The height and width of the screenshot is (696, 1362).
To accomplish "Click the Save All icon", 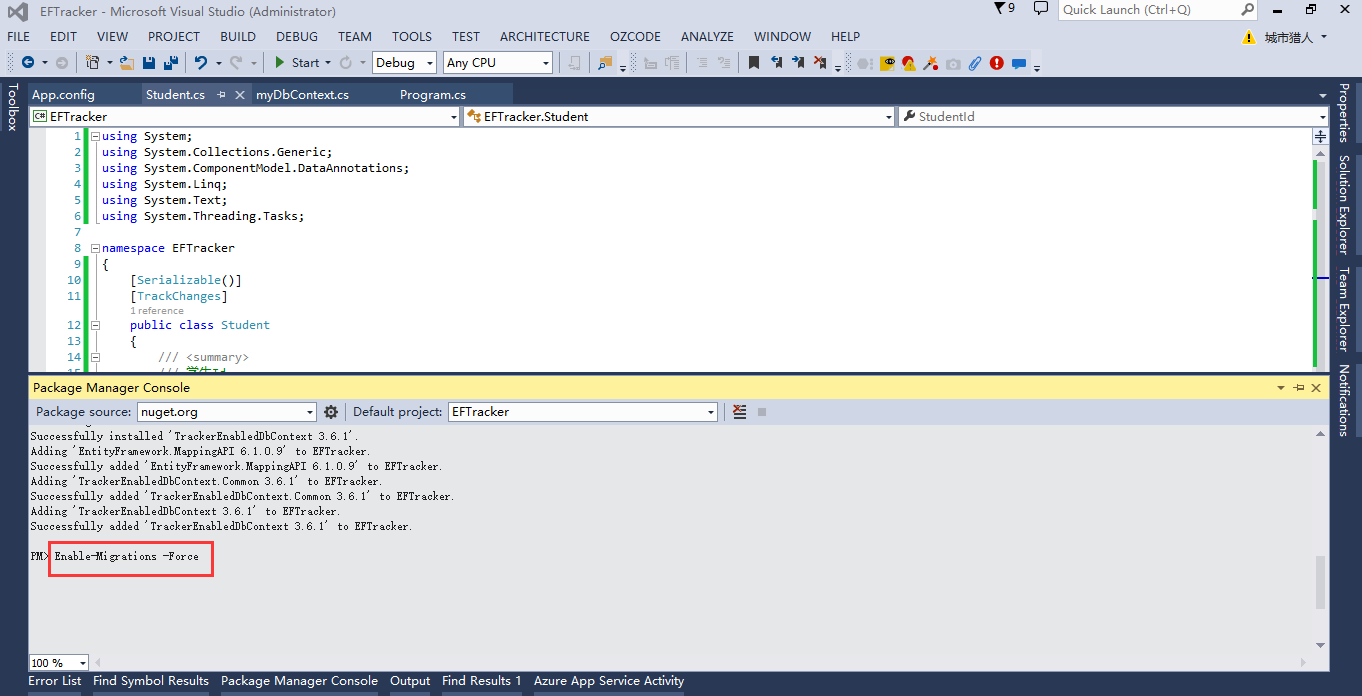I will [170, 62].
